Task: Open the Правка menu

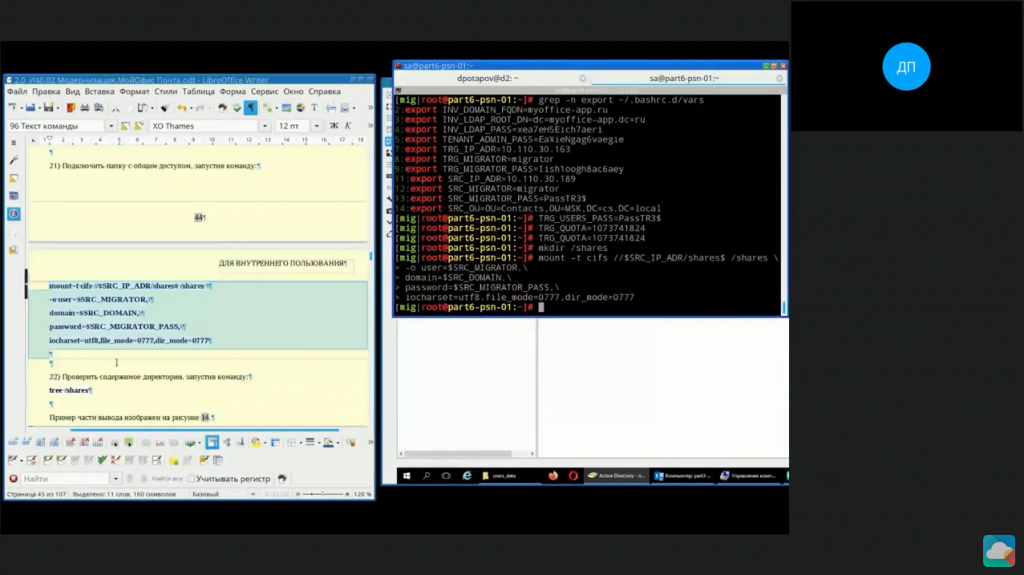Action: point(46,91)
